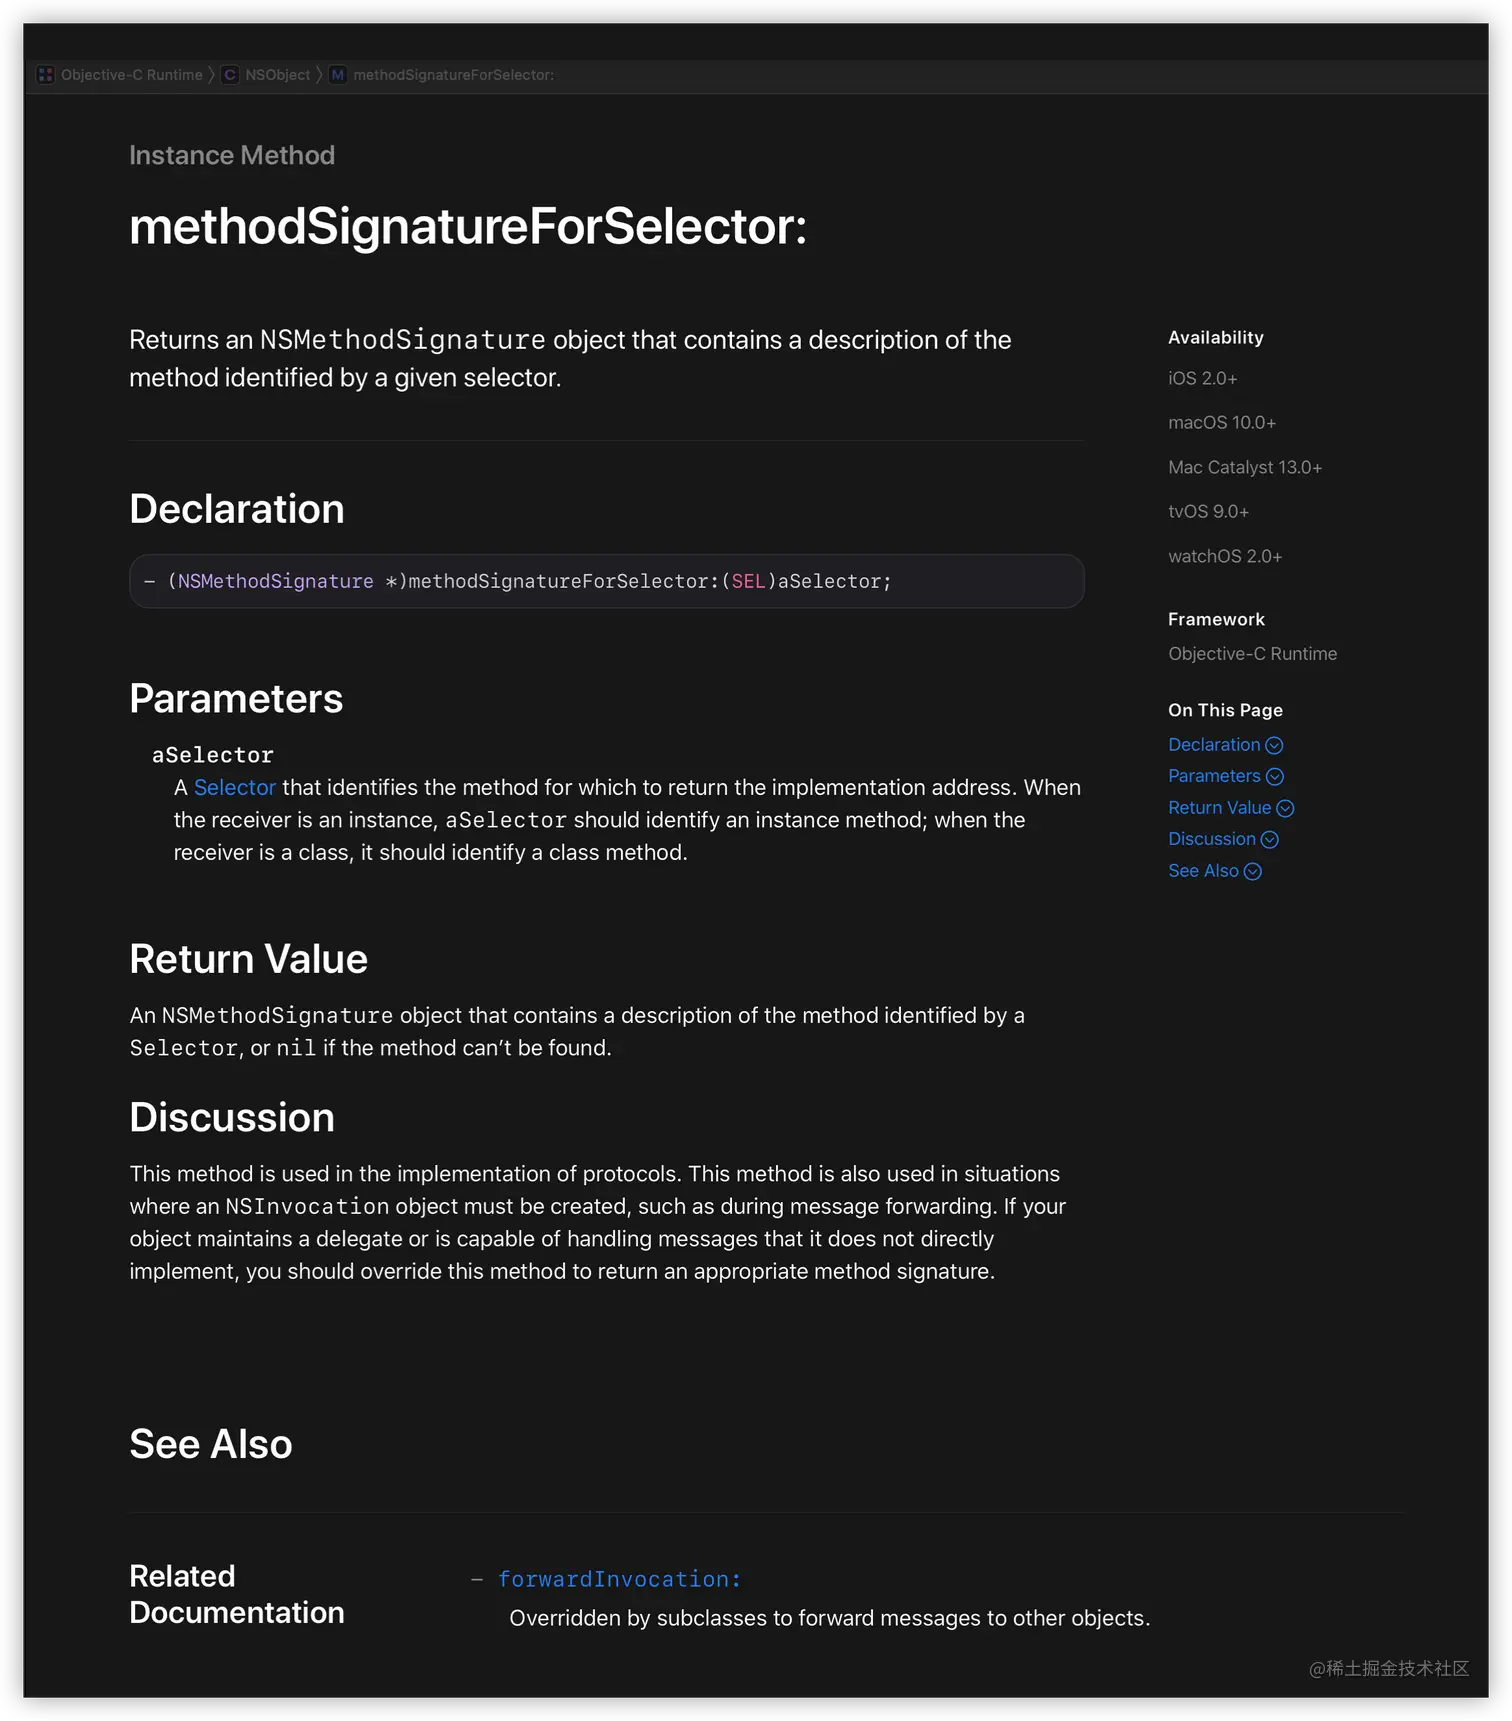Jump to See Also using On This Page
The height and width of the screenshot is (1721, 1512).
coord(1203,871)
